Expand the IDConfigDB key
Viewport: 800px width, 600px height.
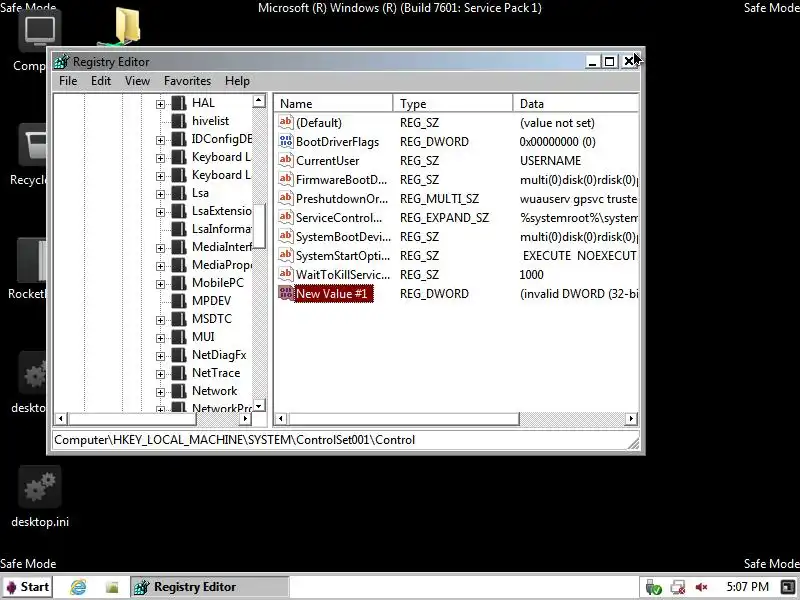(x=160, y=140)
